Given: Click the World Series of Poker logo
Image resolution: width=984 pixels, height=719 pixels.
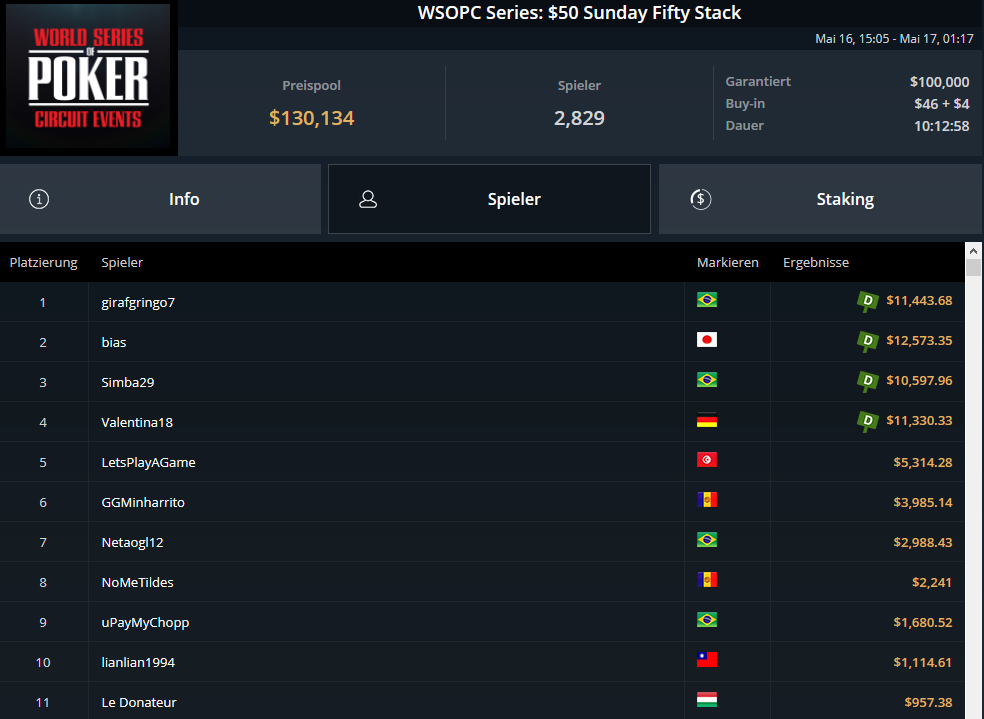Looking at the screenshot, I should 88,77.
